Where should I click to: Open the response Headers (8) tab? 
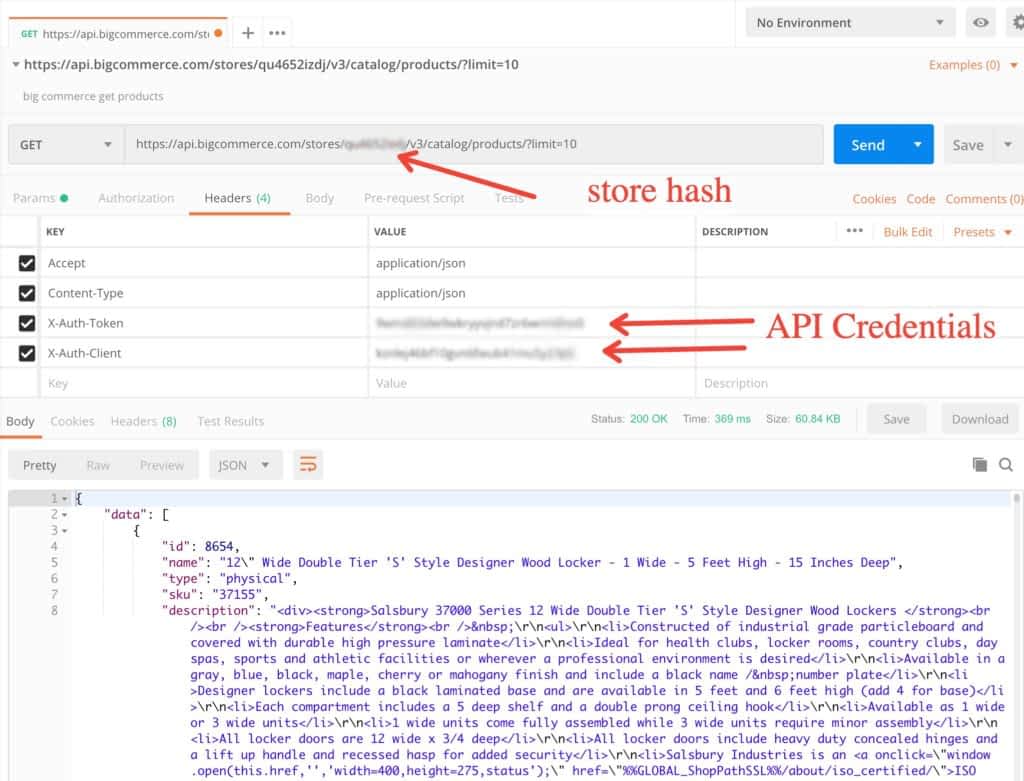coord(143,421)
